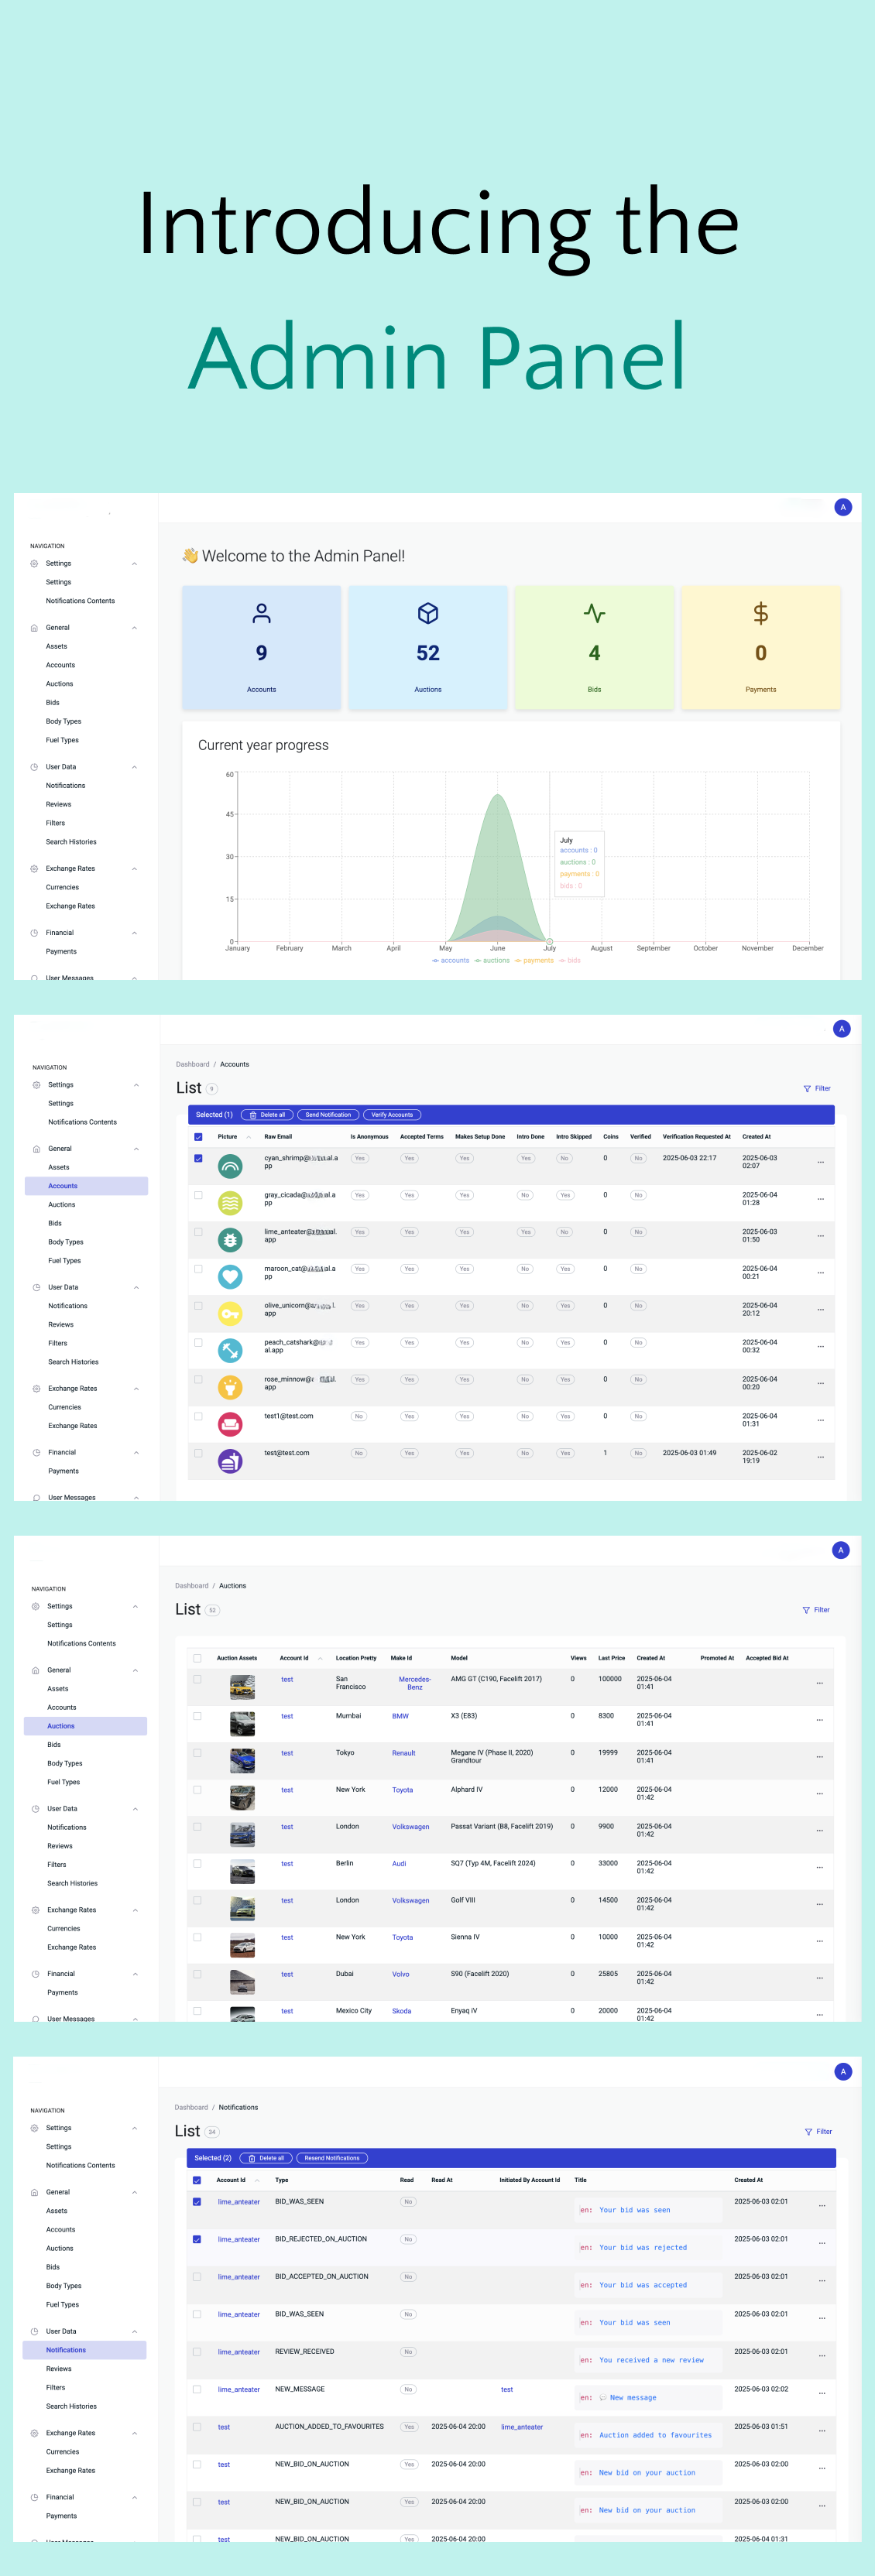Image resolution: width=875 pixels, height=2576 pixels.
Task: Click the Payments dollar icon on dashboard card
Action: [760, 613]
